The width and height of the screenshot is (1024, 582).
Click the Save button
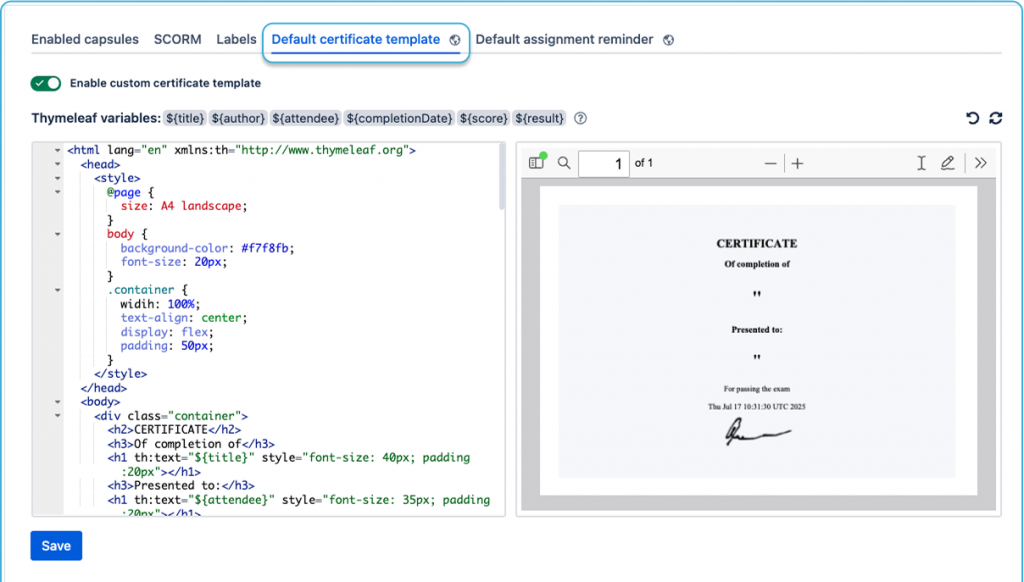[x=56, y=546]
